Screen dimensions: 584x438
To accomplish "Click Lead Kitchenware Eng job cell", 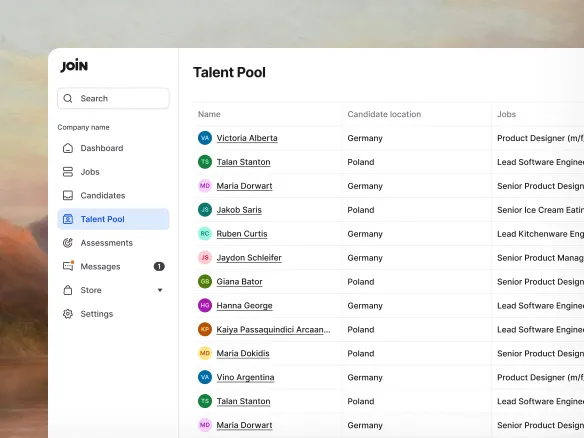I will tap(540, 234).
